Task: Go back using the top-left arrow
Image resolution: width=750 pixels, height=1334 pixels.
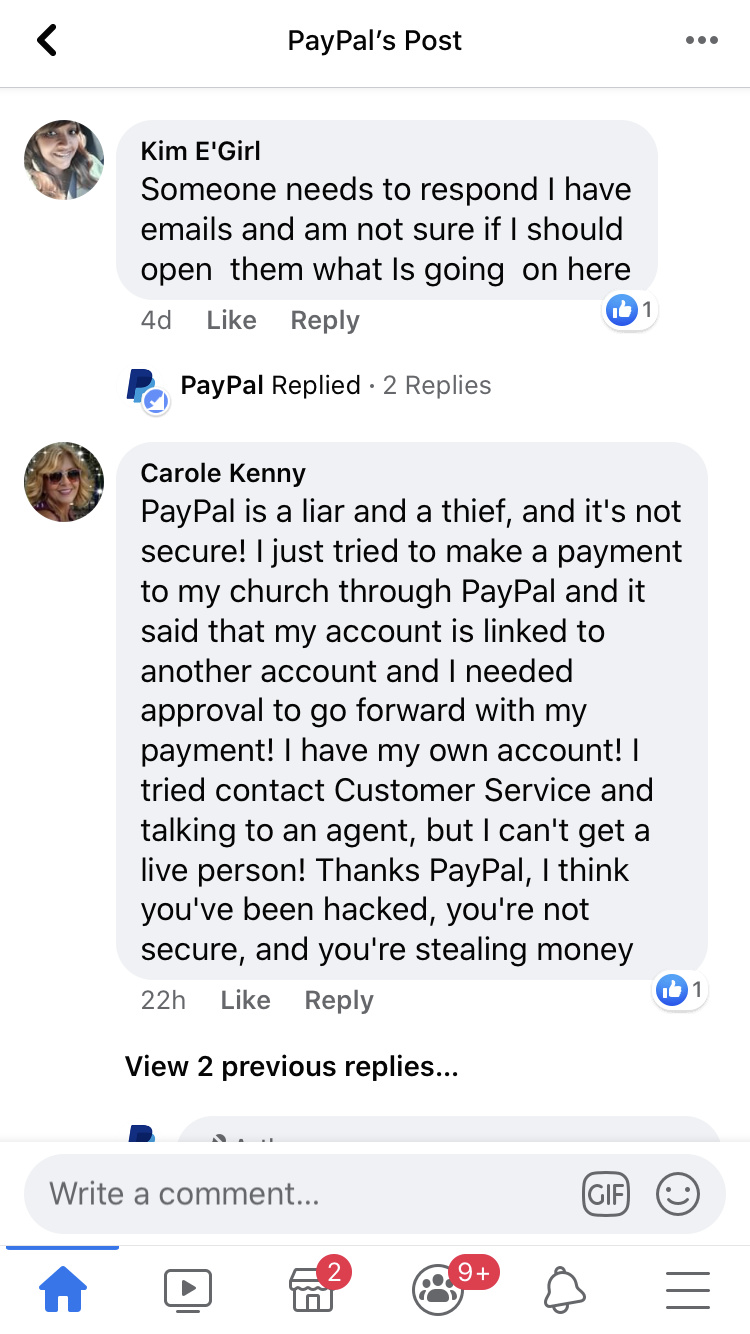Action: pos(46,41)
